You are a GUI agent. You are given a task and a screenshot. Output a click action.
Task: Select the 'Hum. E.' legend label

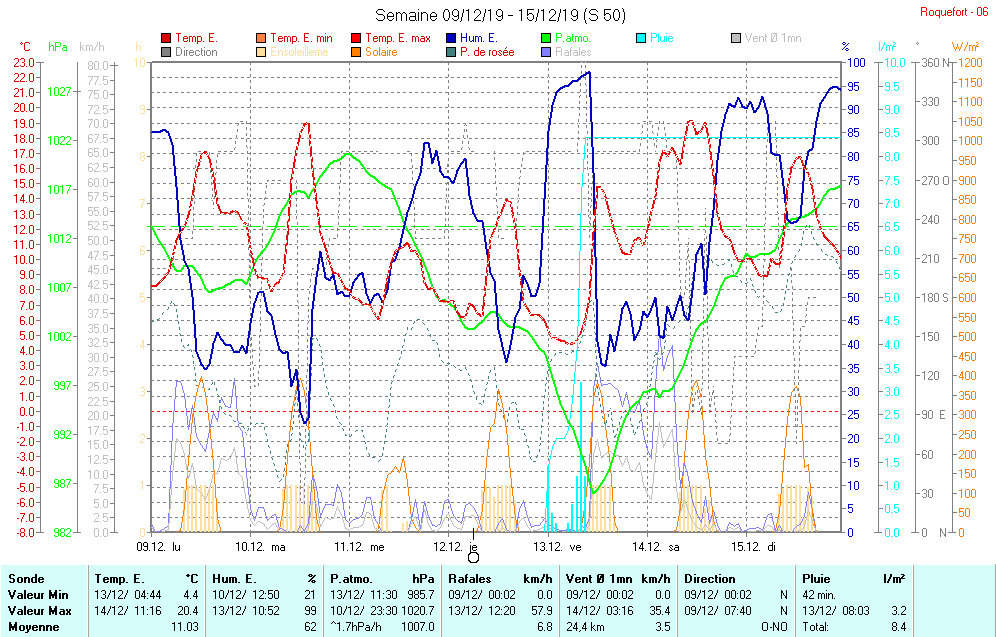click(x=479, y=38)
